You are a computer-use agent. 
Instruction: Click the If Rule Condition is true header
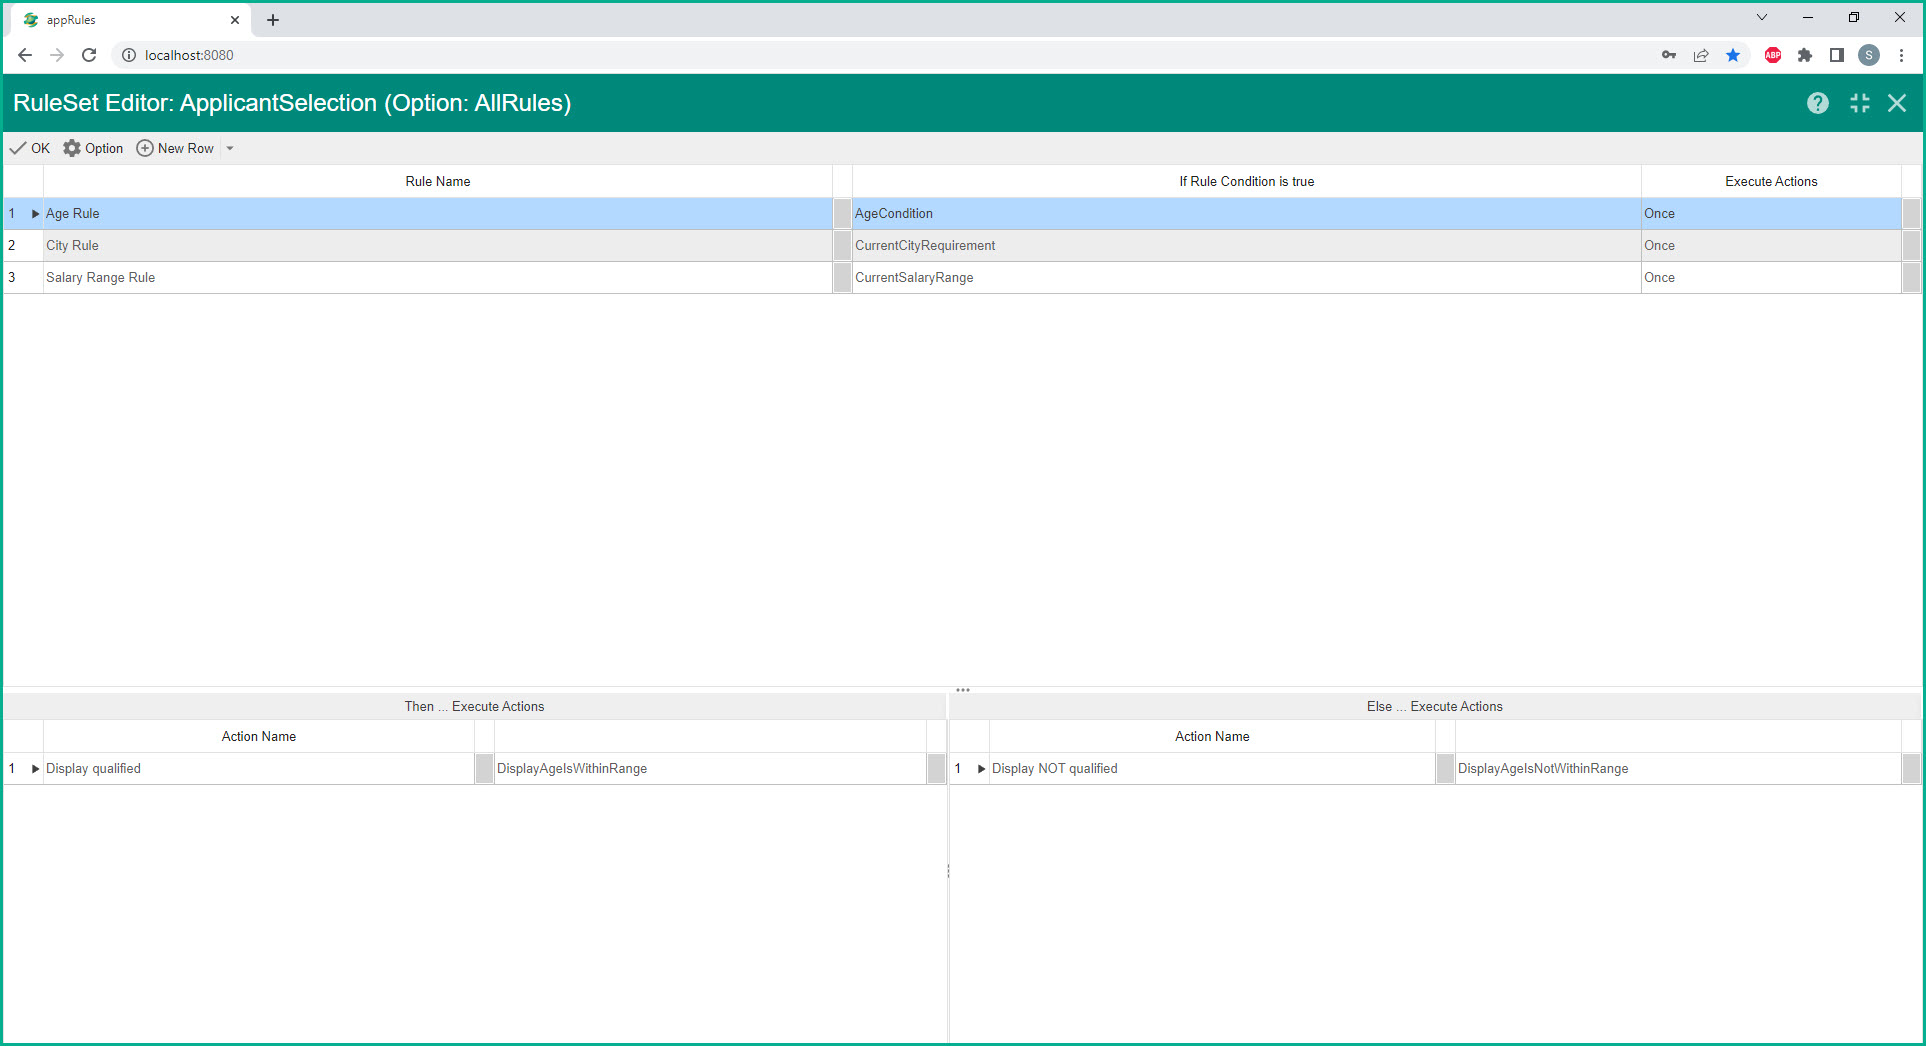click(x=1246, y=182)
